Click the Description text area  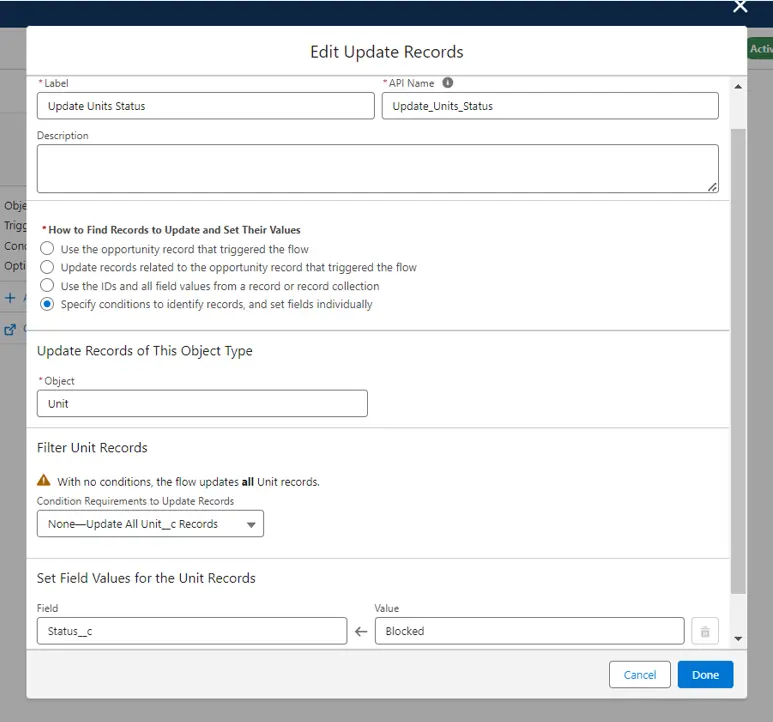377,168
